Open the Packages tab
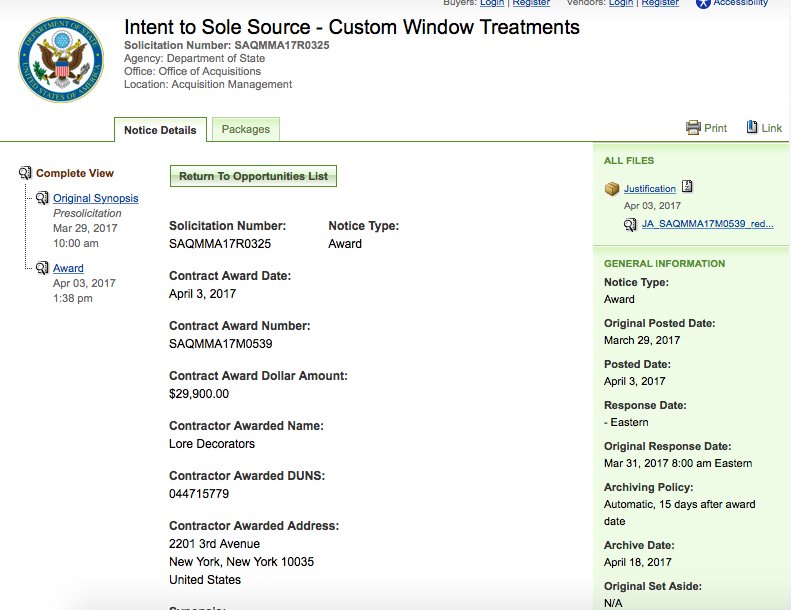 (246, 129)
